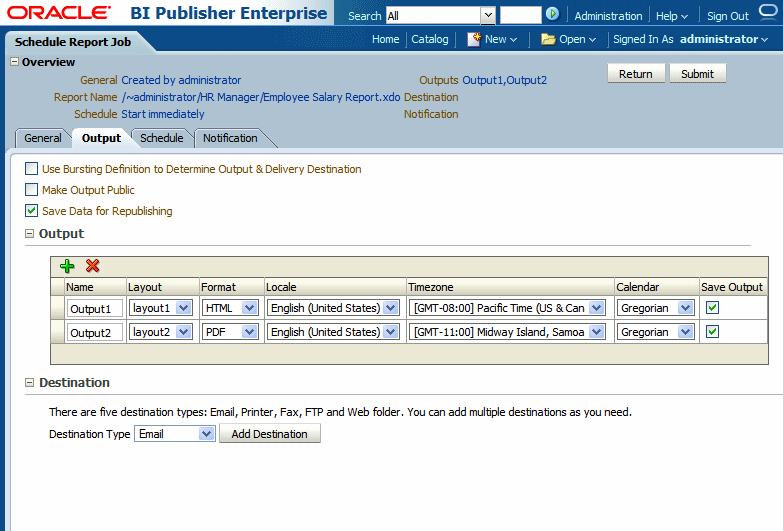Click the New document star icon
Screen dimensions: 783x531
tap(474, 39)
